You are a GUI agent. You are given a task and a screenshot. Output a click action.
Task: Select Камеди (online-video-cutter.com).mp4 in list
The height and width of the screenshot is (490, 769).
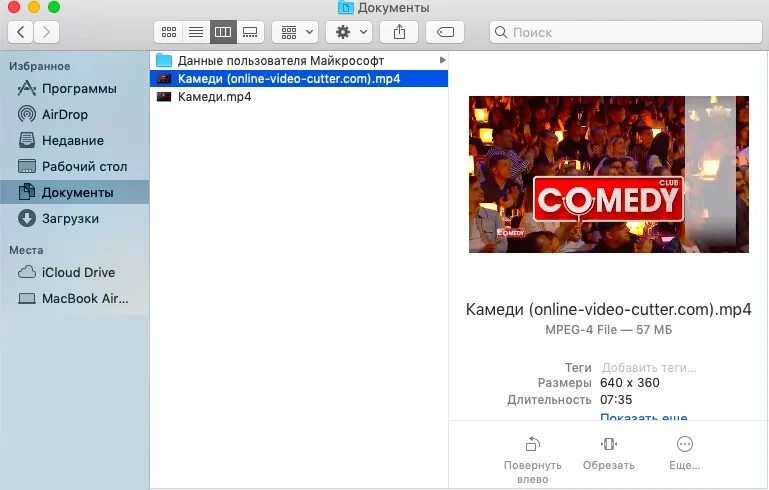tap(299, 78)
